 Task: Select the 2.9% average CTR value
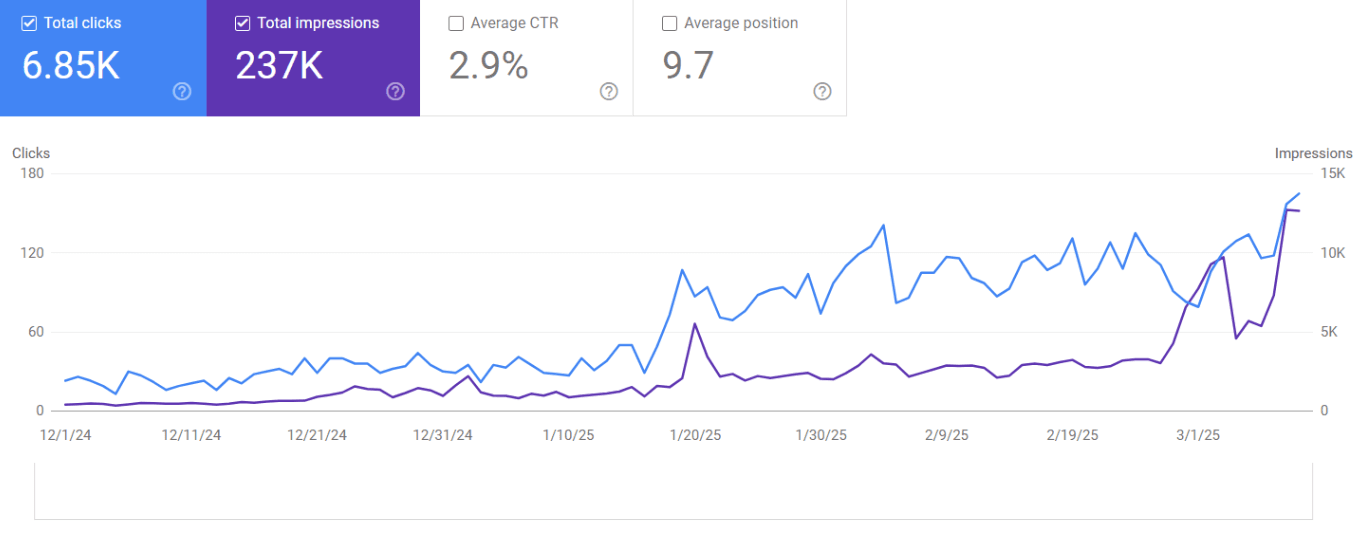point(488,66)
